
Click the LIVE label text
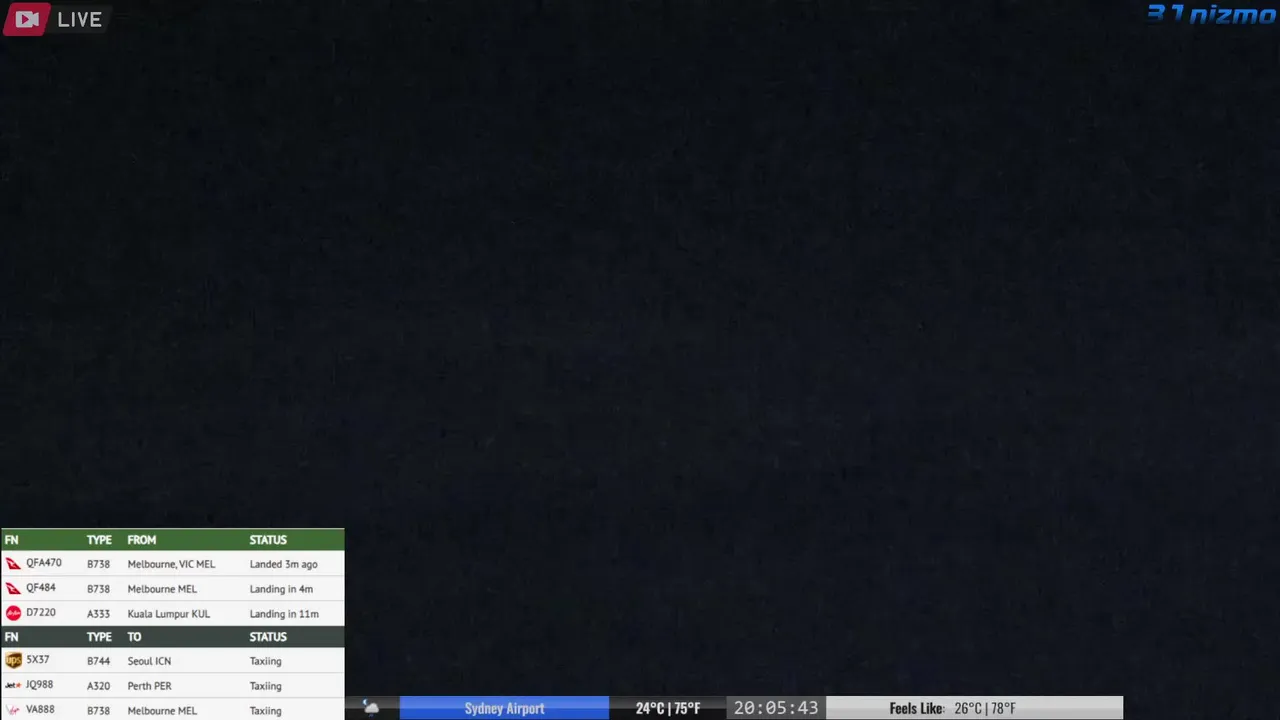point(80,19)
